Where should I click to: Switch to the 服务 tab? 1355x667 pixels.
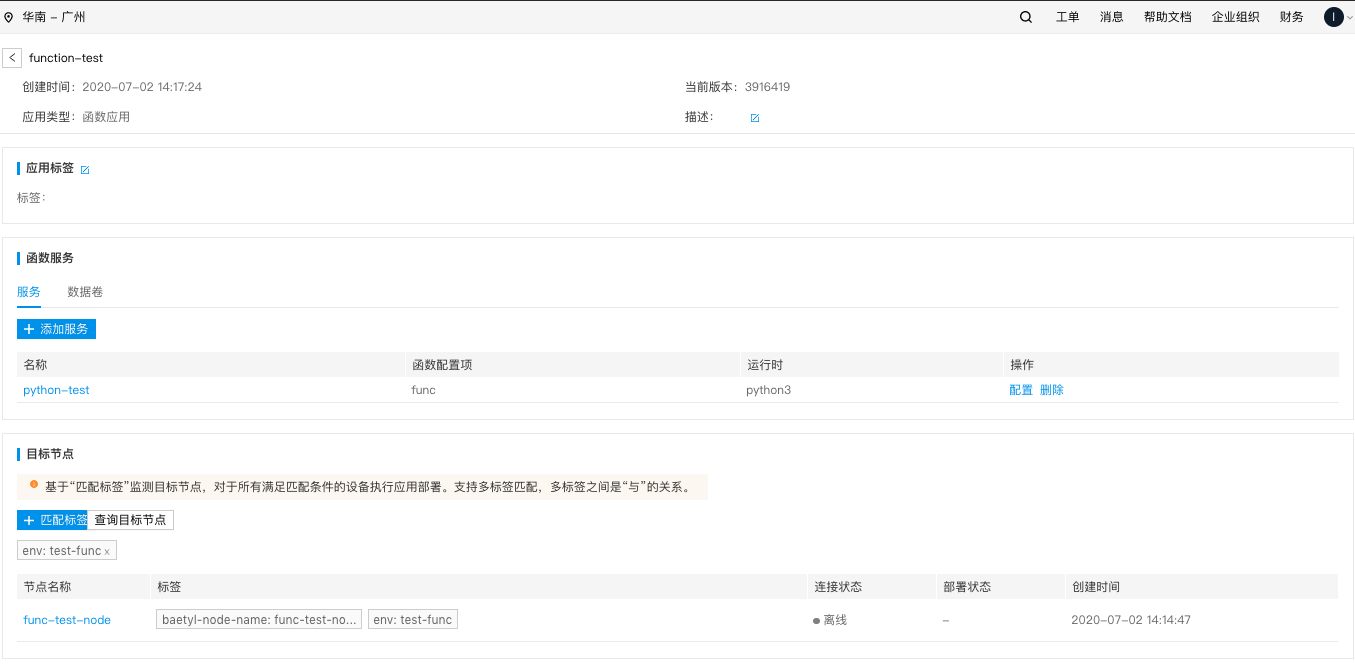(x=29, y=292)
